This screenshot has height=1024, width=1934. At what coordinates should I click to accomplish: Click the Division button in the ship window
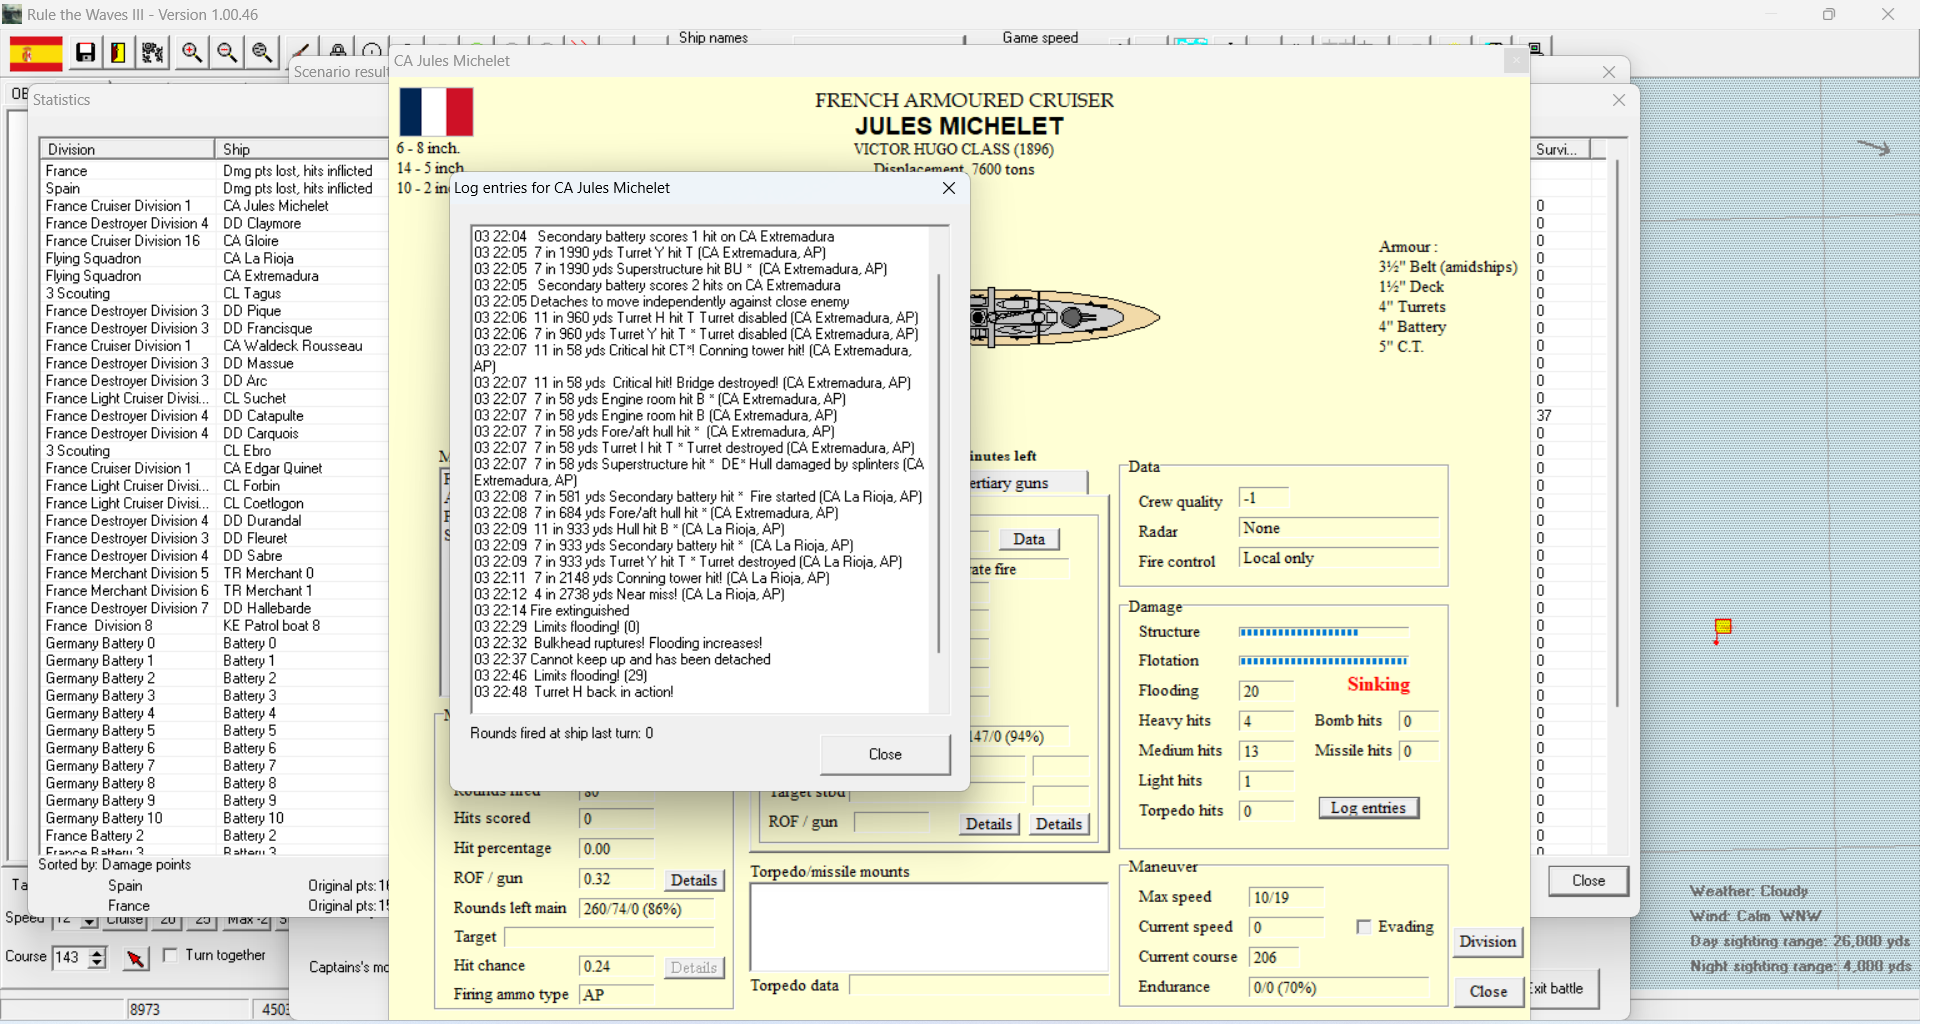[1488, 941]
